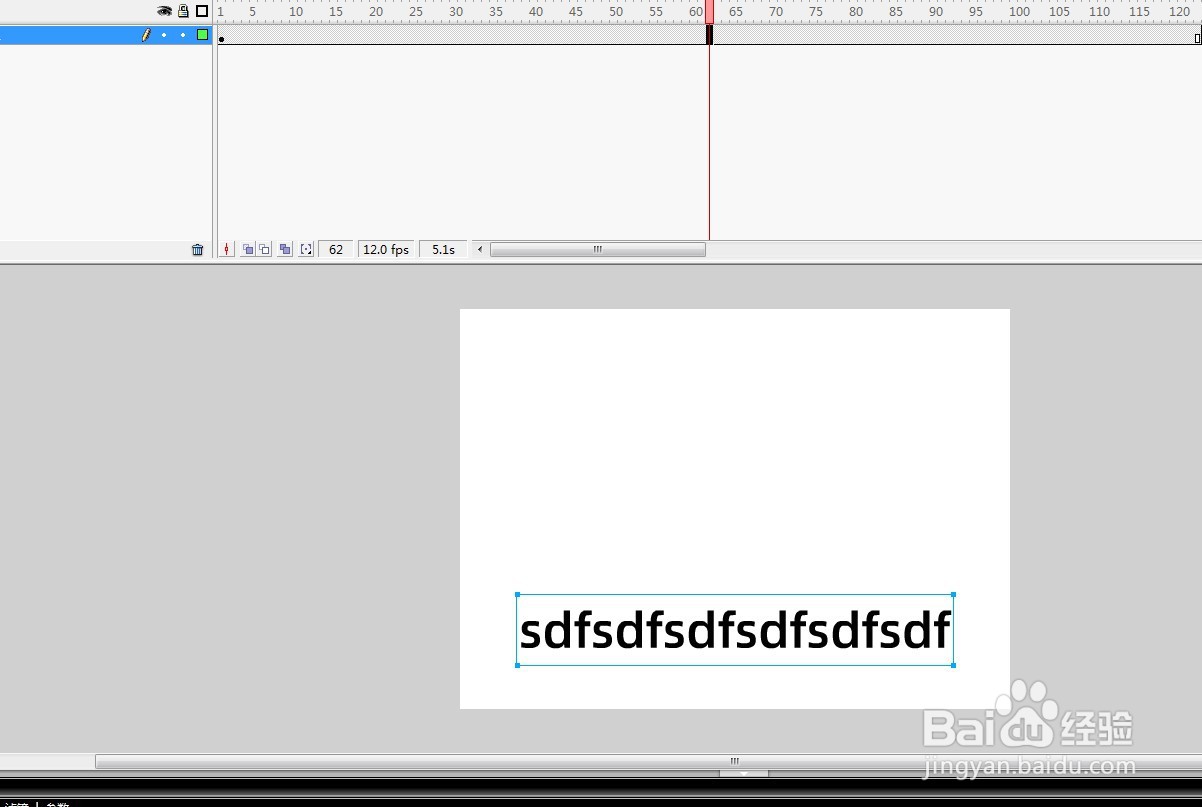Select the sdfsdfsdfsdfsdfsdf text on stage

pyautogui.click(x=735, y=631)
